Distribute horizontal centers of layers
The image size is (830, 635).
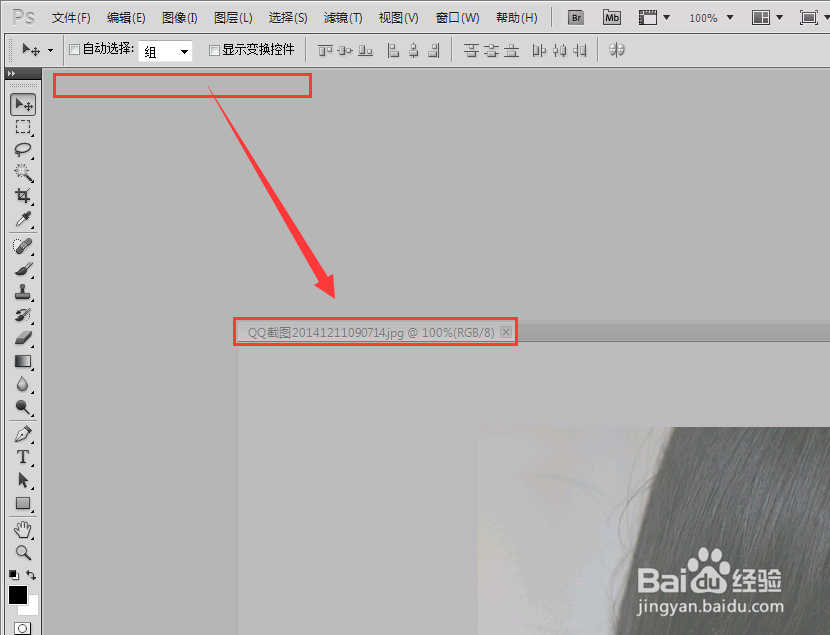click(560, 50)
